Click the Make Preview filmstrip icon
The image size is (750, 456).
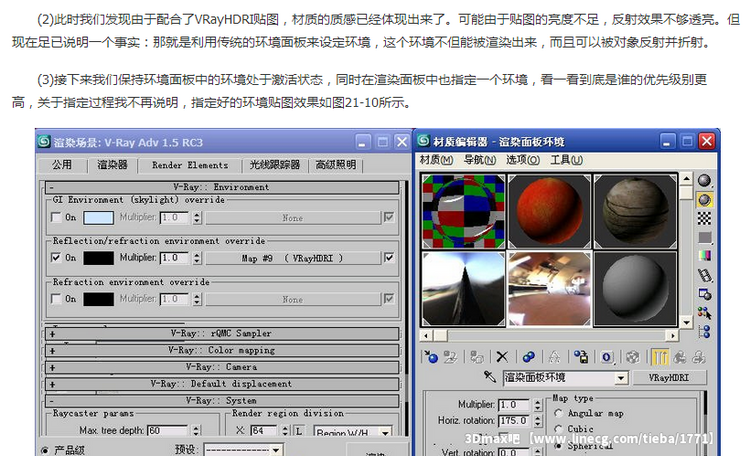tap(704, 275)
